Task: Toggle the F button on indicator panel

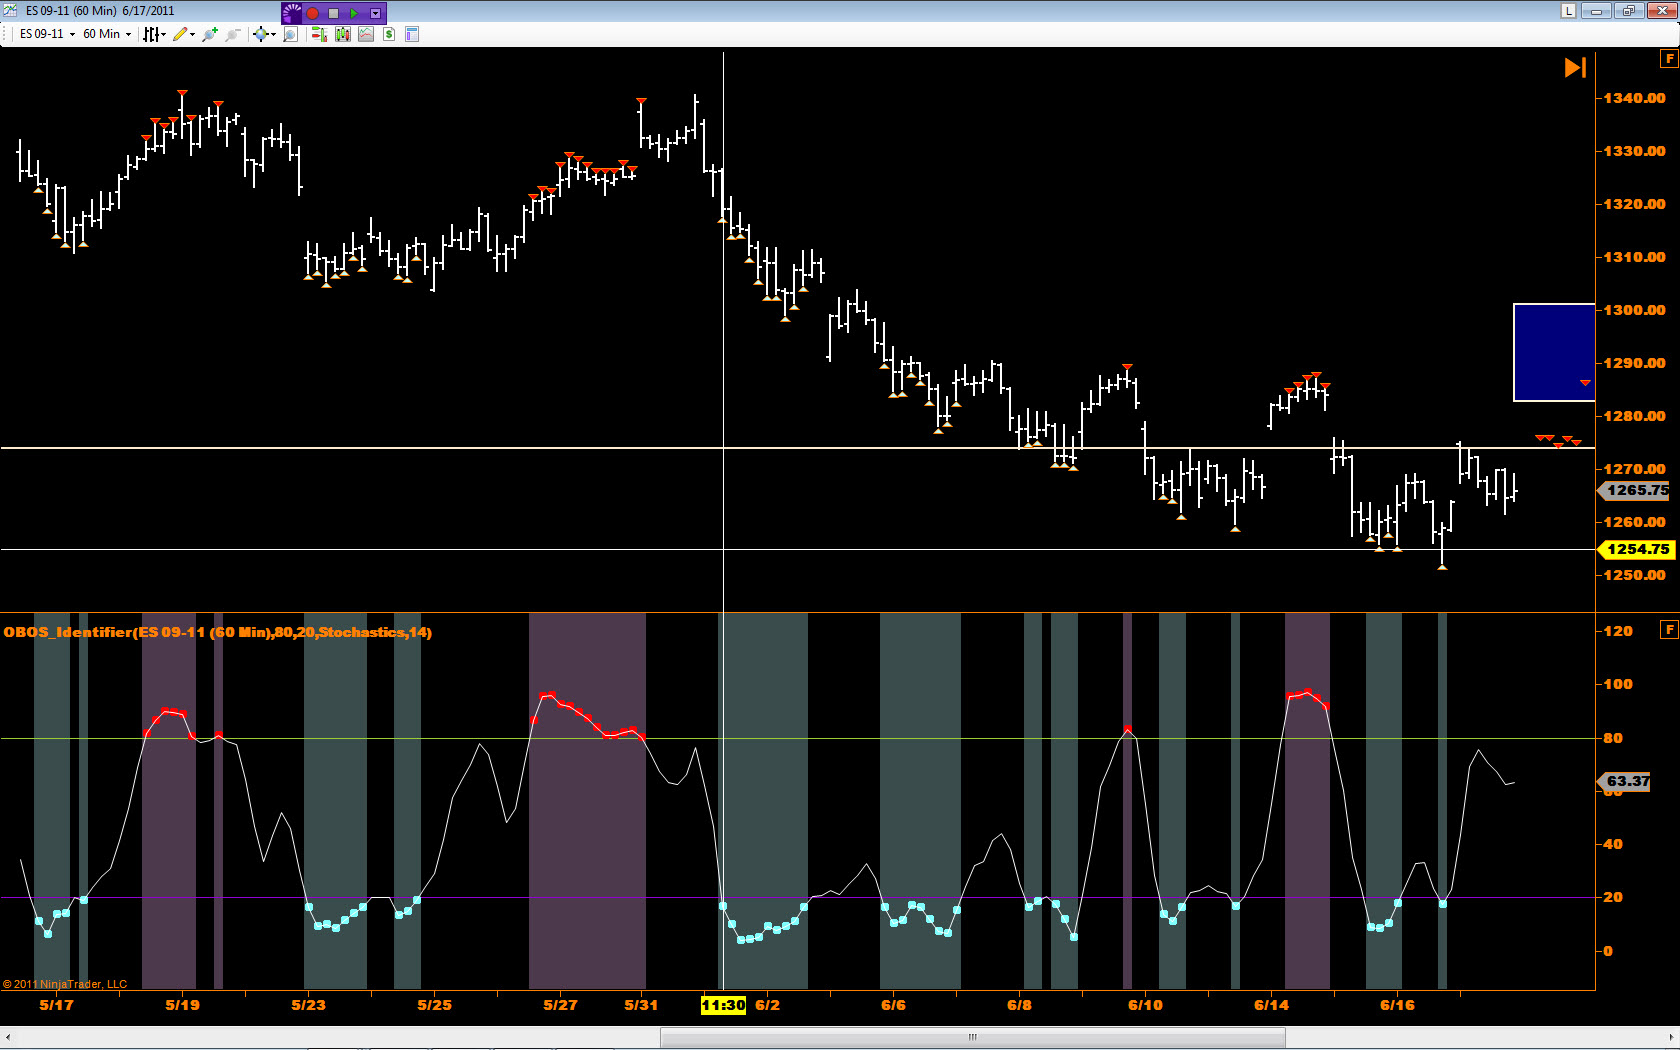Action: tap(1669, 629)
